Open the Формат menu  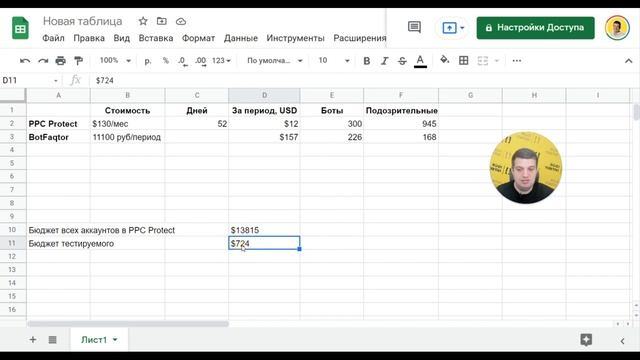(198, 38)
